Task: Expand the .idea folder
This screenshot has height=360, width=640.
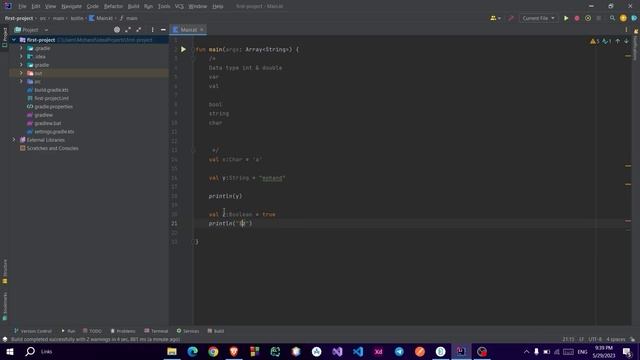Action: (x=21, y=57)
